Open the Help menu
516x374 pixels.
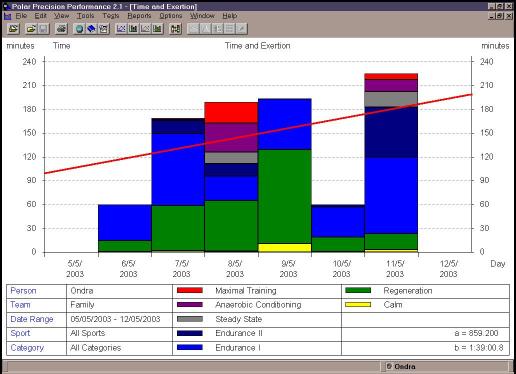pyautogui.click(x=230, y=16)
